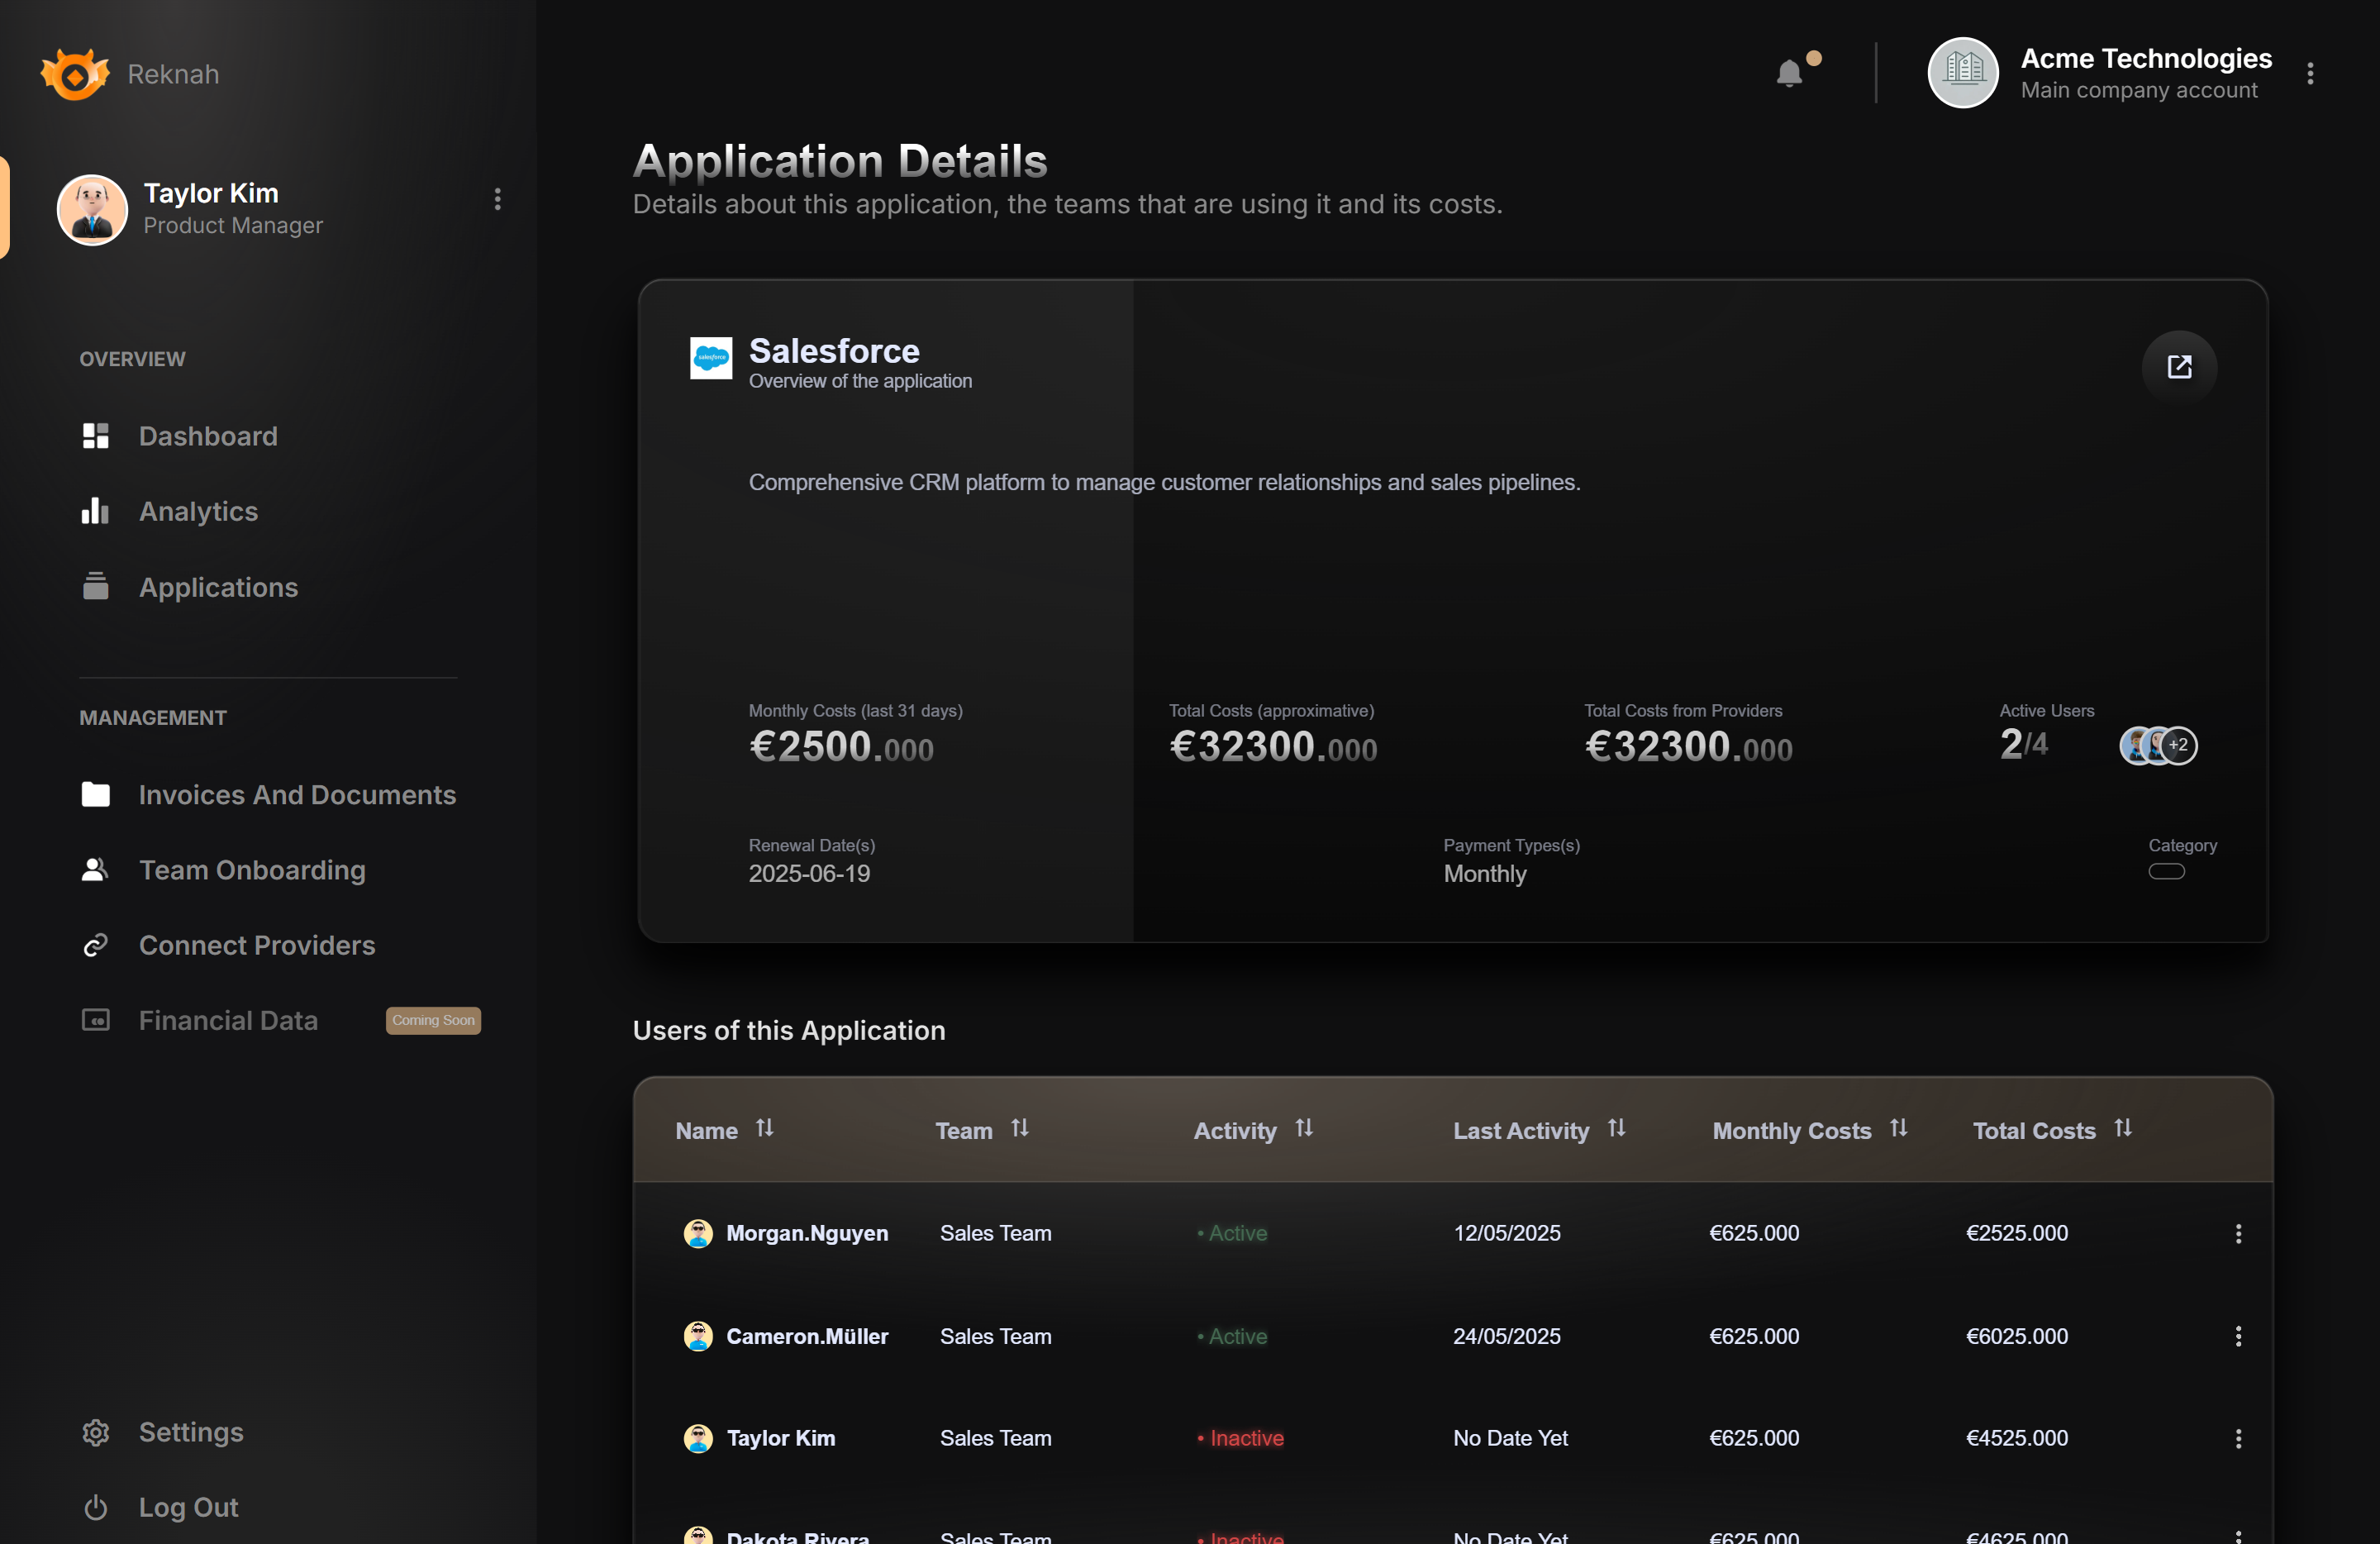Open Applications section

pyautogui.click(x=218, y=587)
